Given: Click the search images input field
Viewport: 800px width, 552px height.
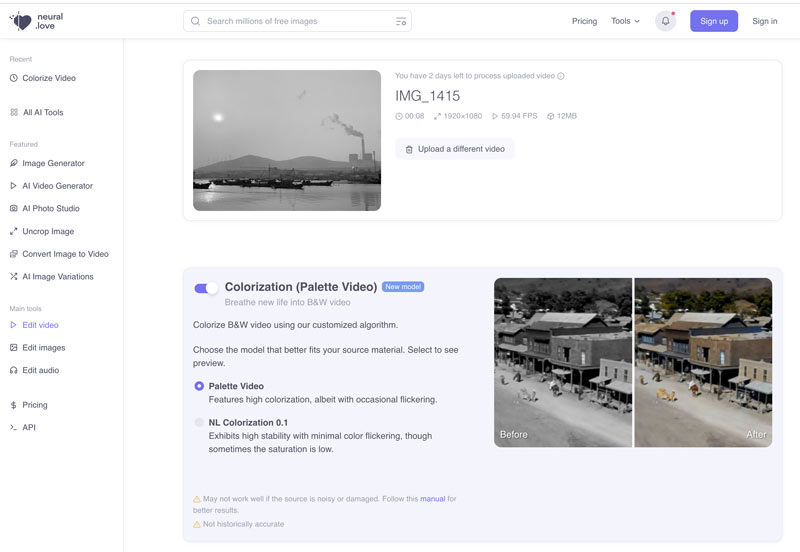Looking at the screenshot, I should tap(295, 21).
